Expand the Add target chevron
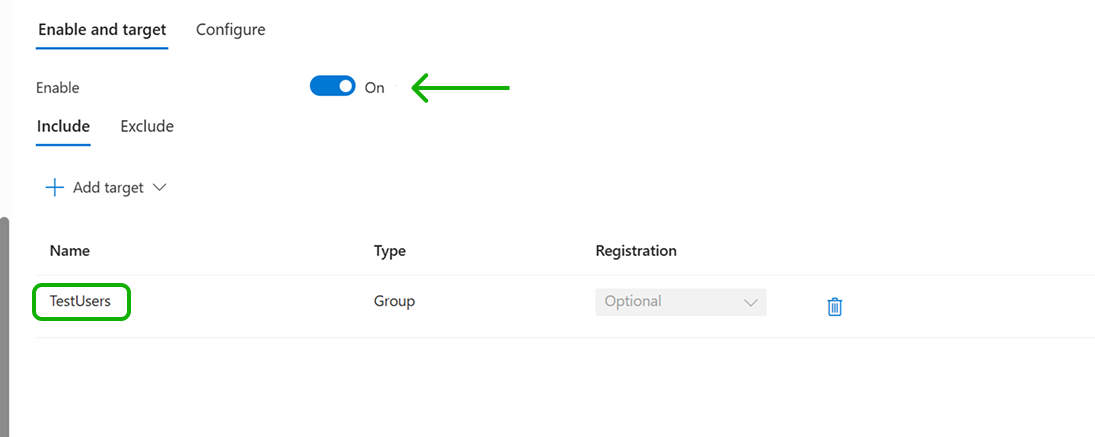 coord(158,187)
